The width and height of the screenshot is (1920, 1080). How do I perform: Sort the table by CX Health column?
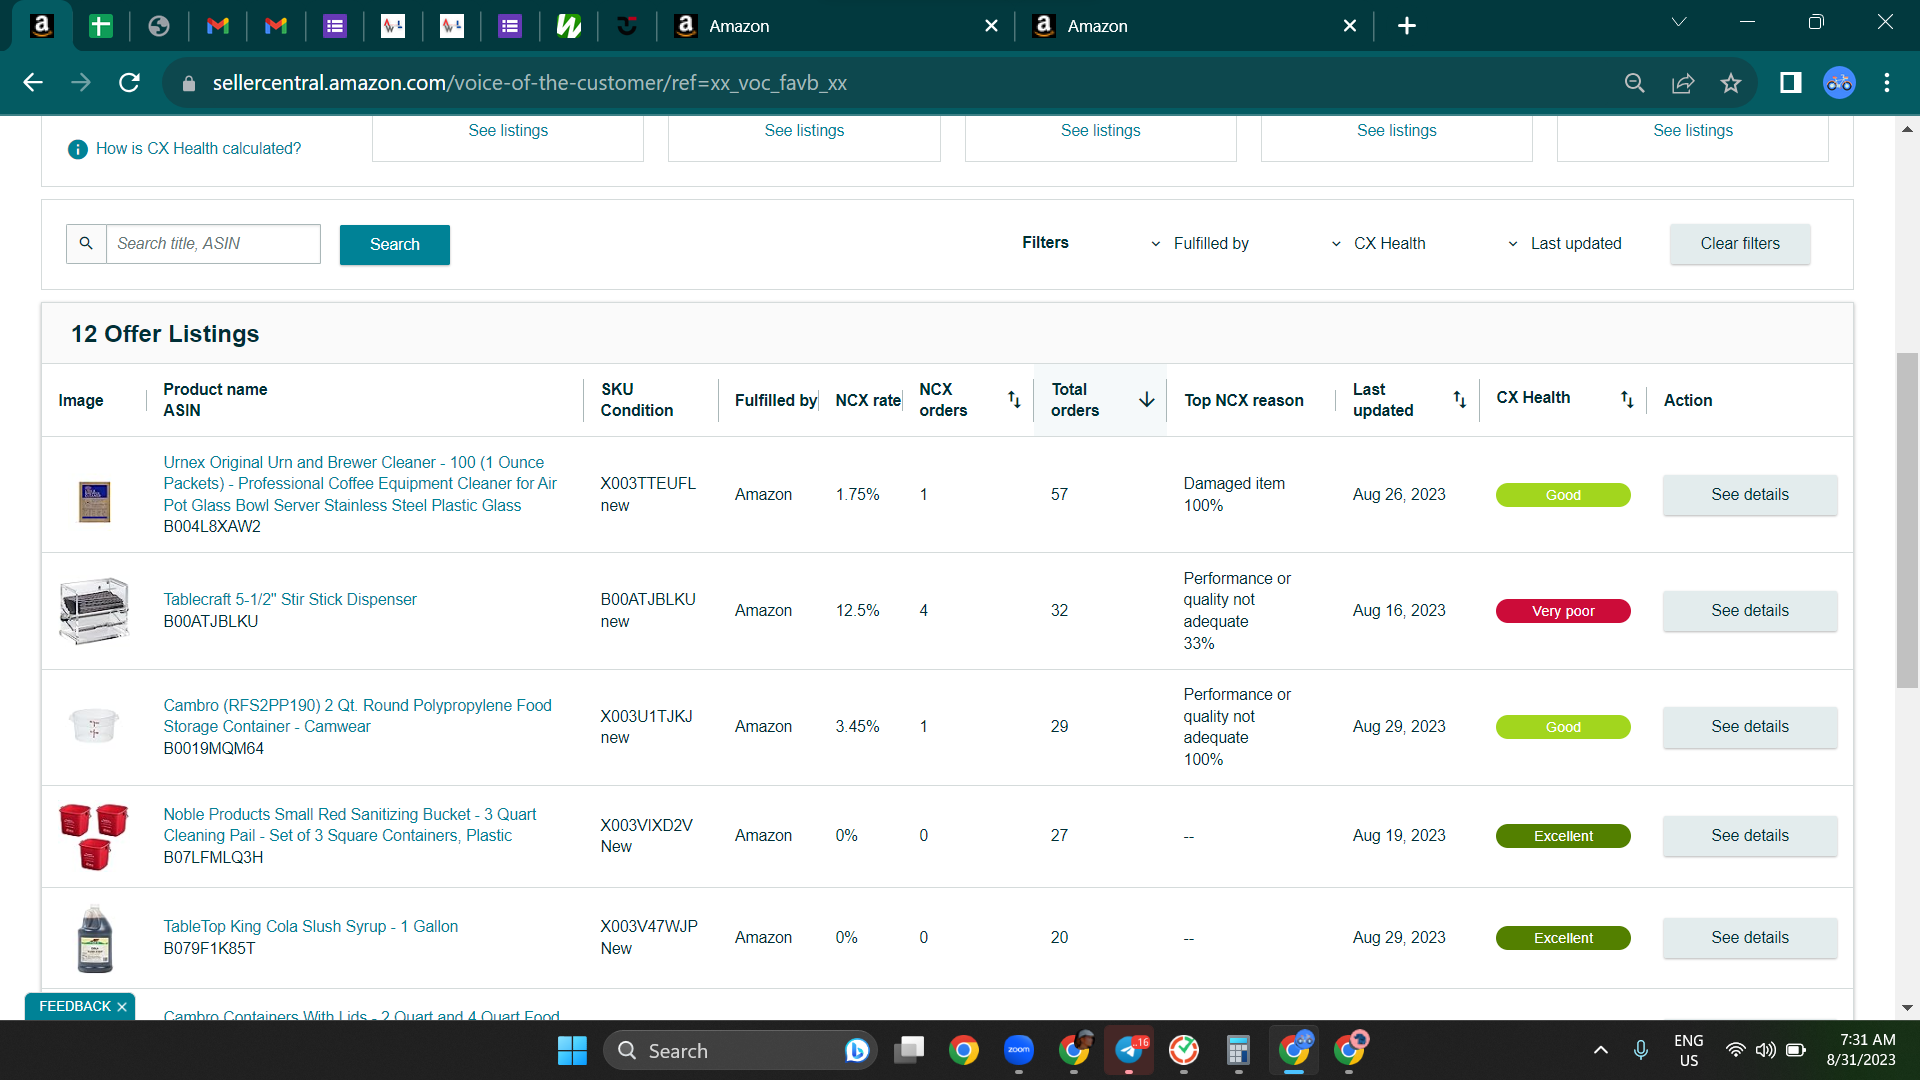click(1627, 400)
